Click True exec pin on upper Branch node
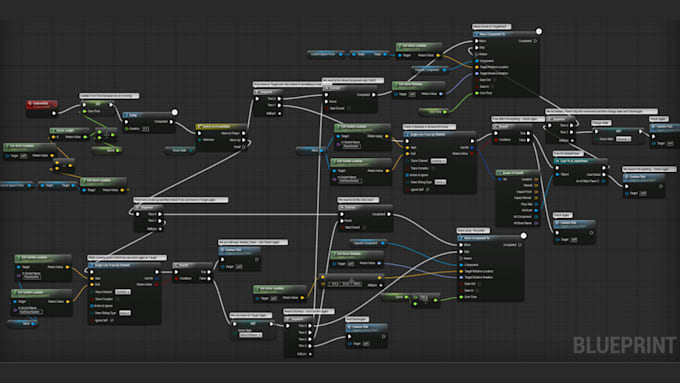 pos(529,133)
